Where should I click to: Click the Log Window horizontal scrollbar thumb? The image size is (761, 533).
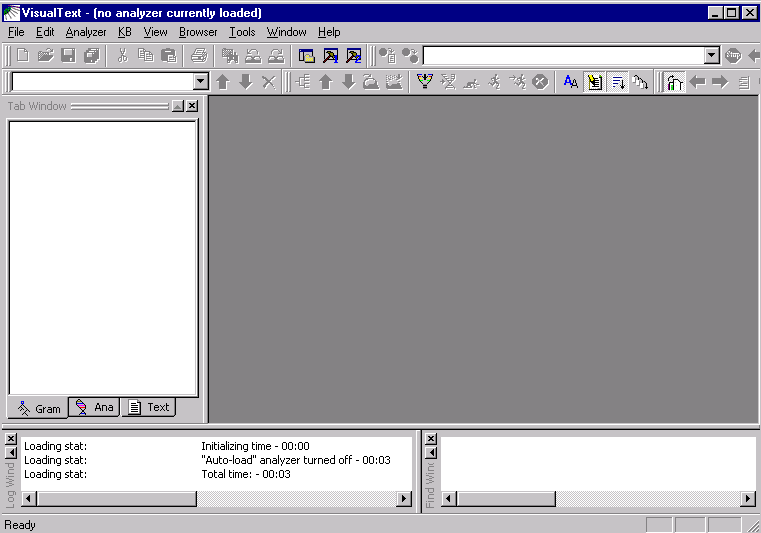tap(116, 499)
